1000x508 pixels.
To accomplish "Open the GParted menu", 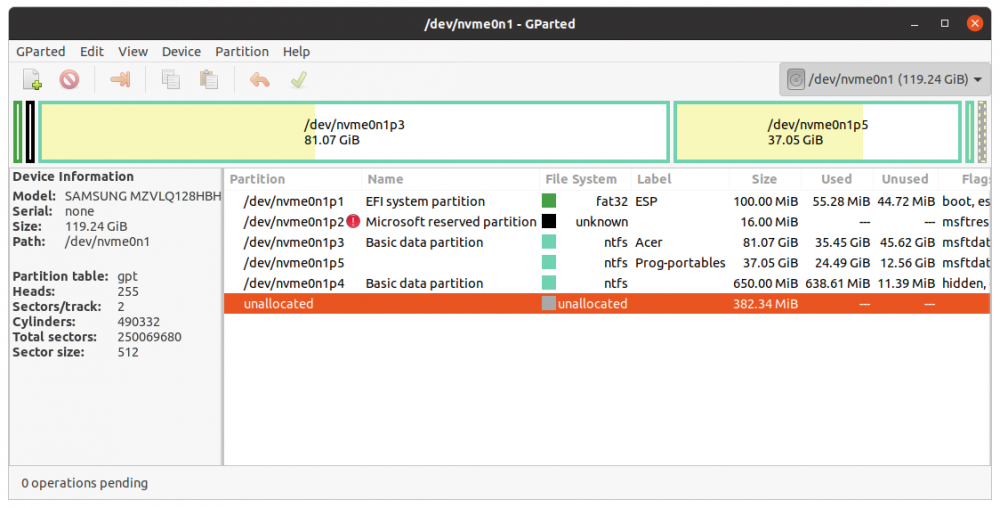I will [x=40, y=51].
